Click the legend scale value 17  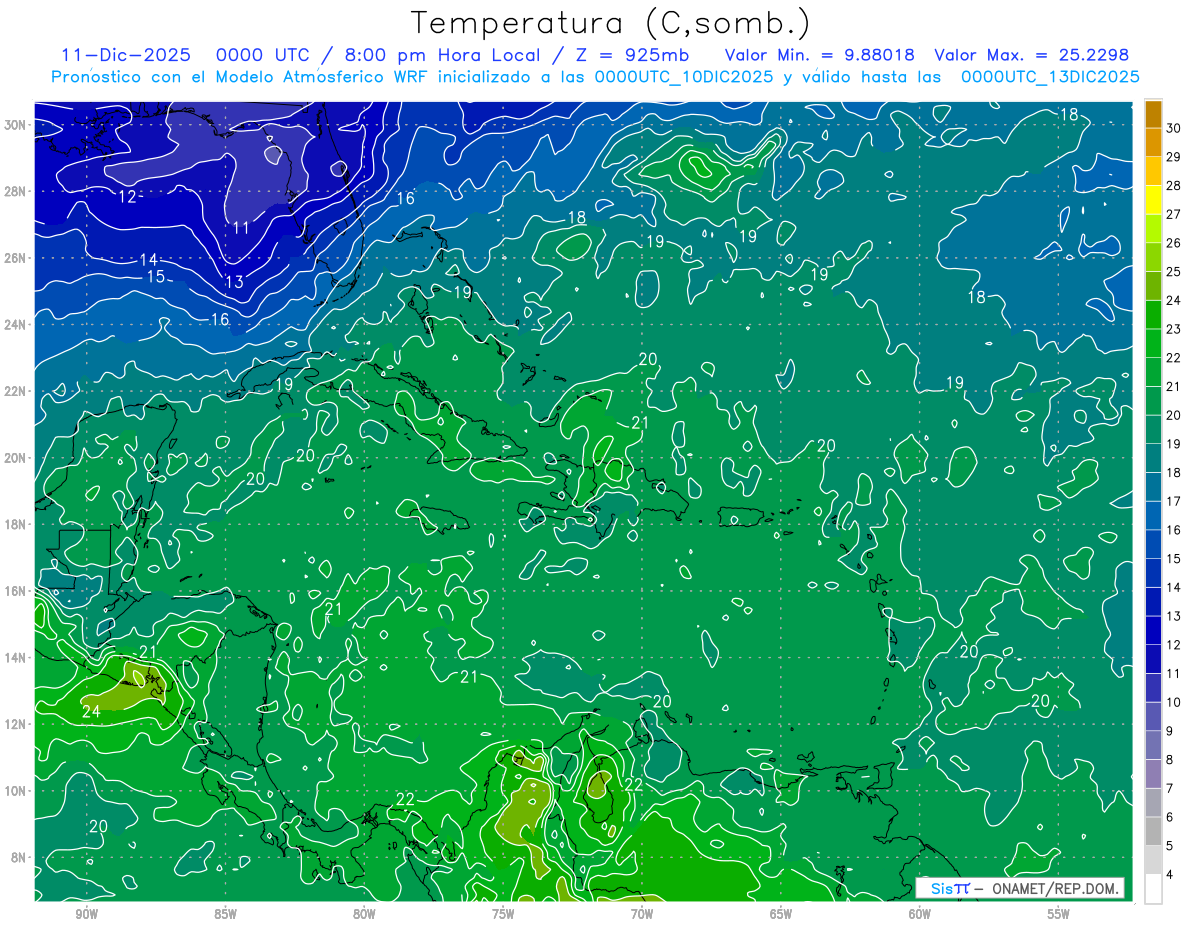[x=1174, y=501]
